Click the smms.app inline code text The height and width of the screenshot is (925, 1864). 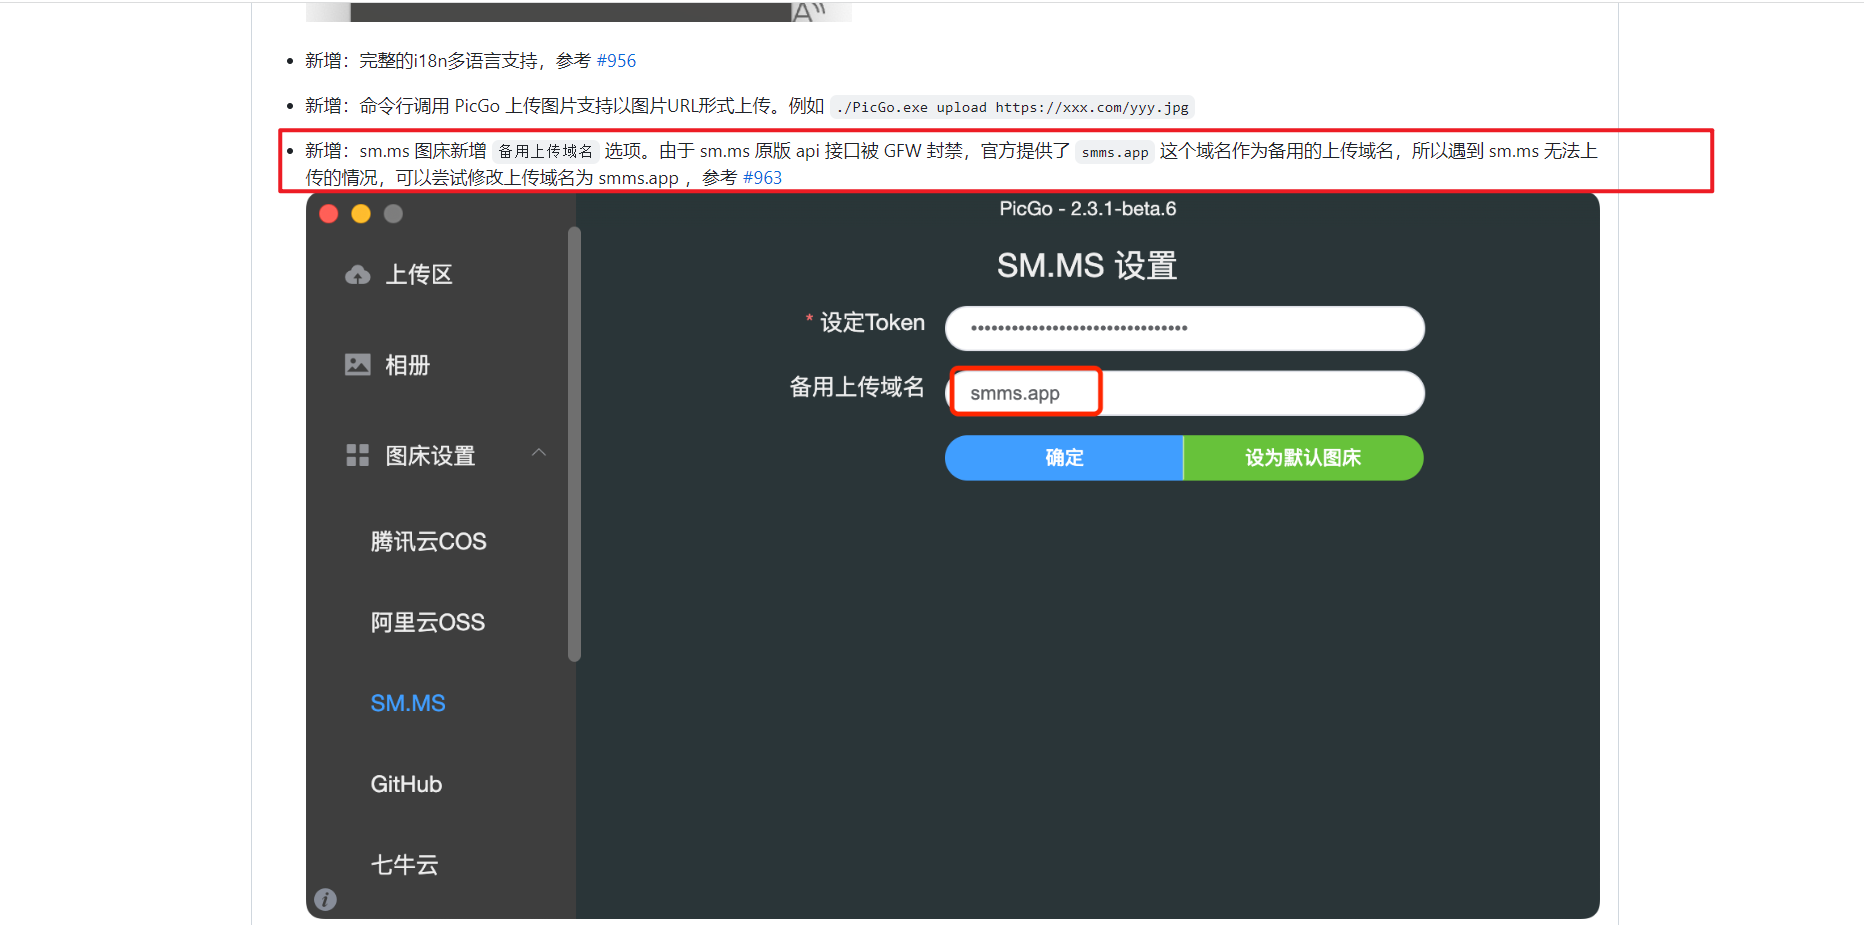click(x=1115, y=152)
